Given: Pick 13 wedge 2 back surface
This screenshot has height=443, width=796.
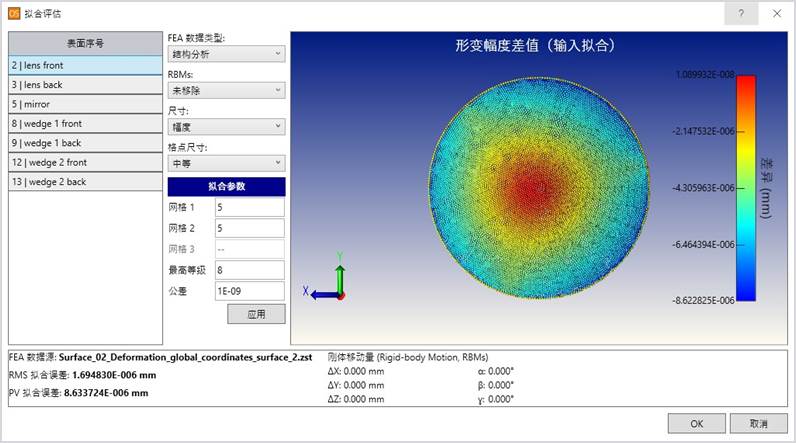Looking at the screenshot, I should (85, 182).
